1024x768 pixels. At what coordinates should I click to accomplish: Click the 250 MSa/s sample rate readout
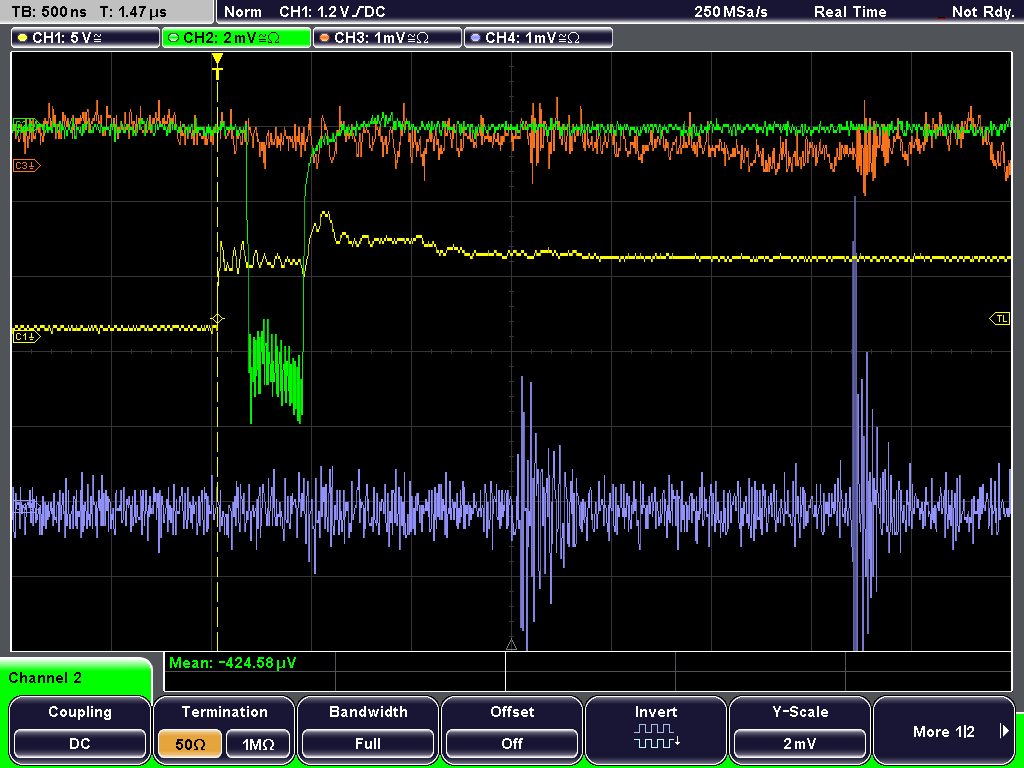[731, 12]
